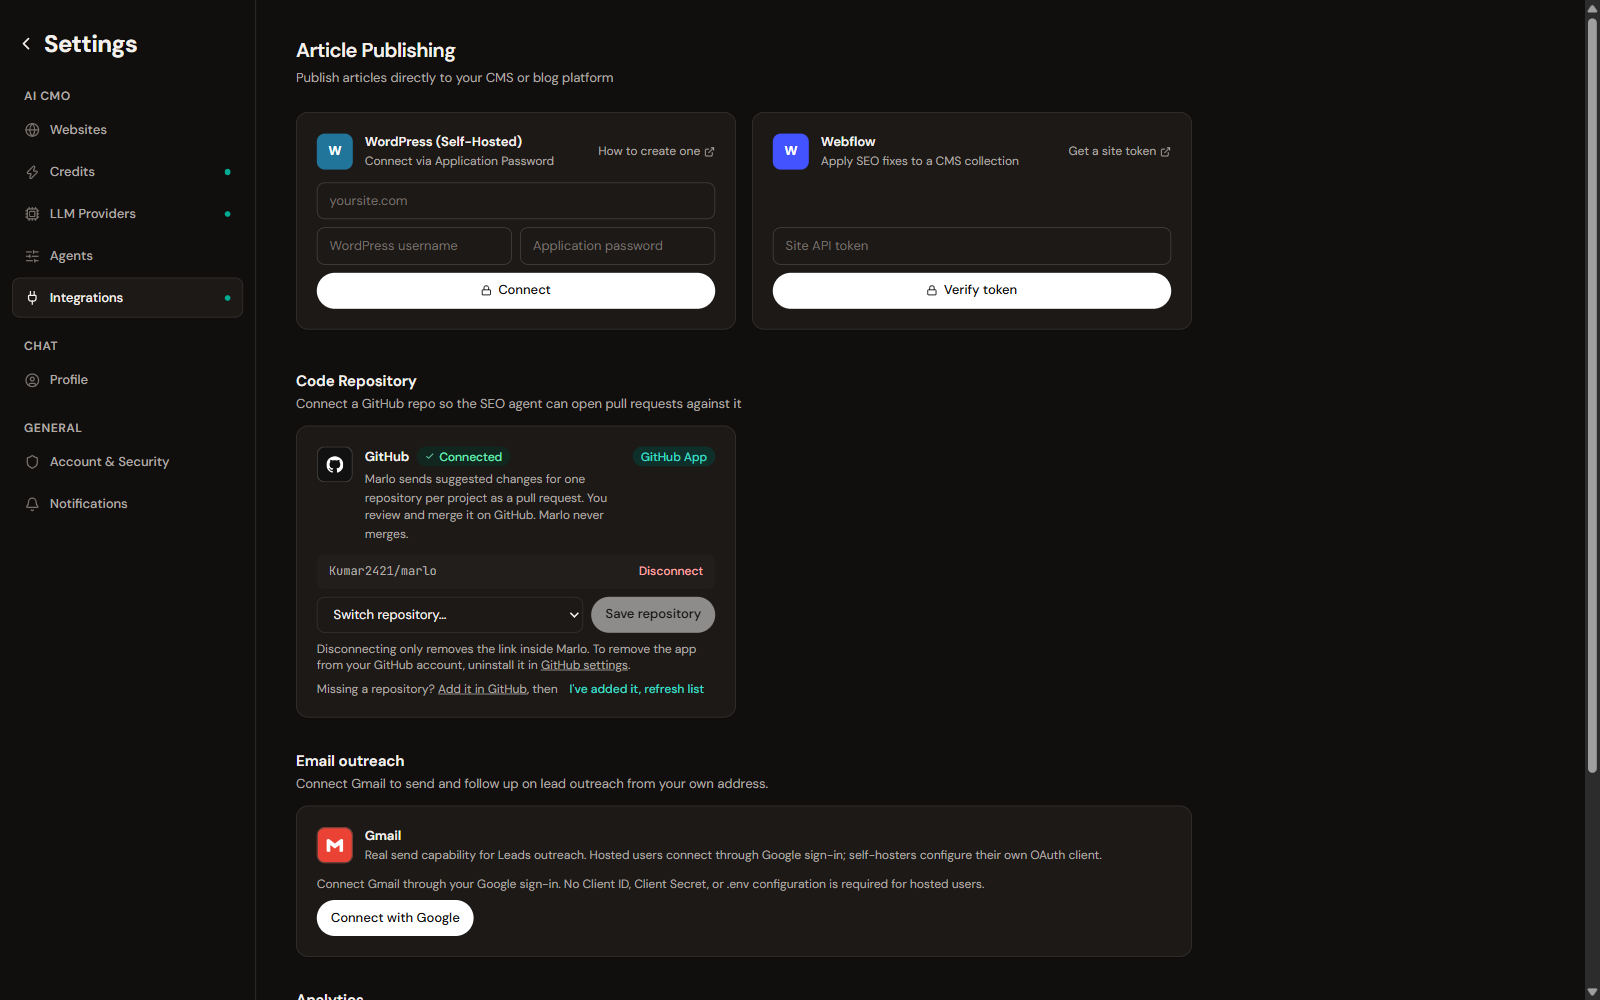This screenshot has width=1600, height=1000.
Task: Click the WordPress Connect button
Action: (515, 290)
